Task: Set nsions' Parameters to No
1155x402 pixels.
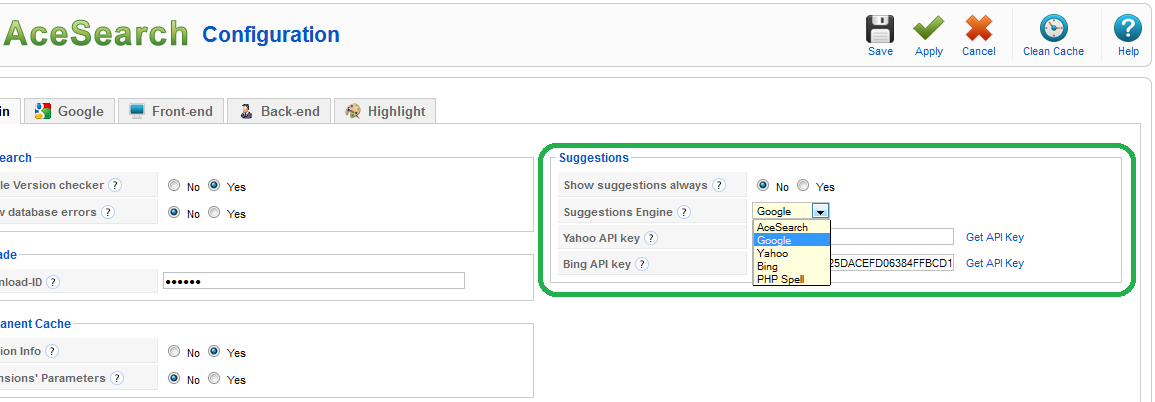Action: point(175,378)
